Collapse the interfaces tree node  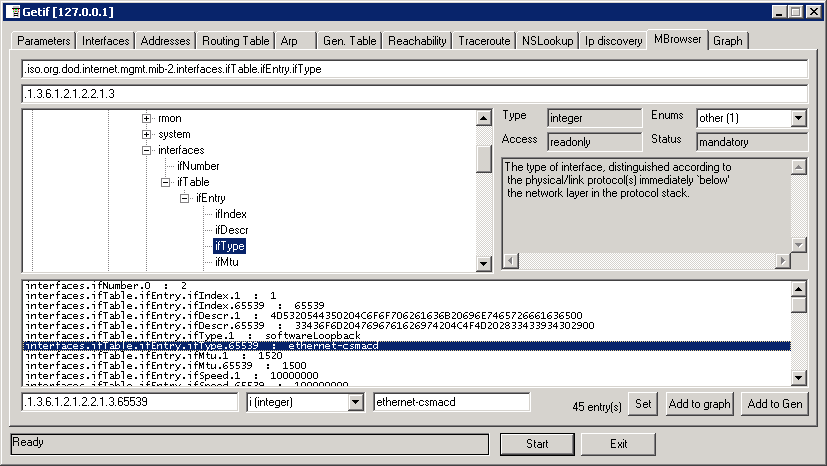pos(146,150)
